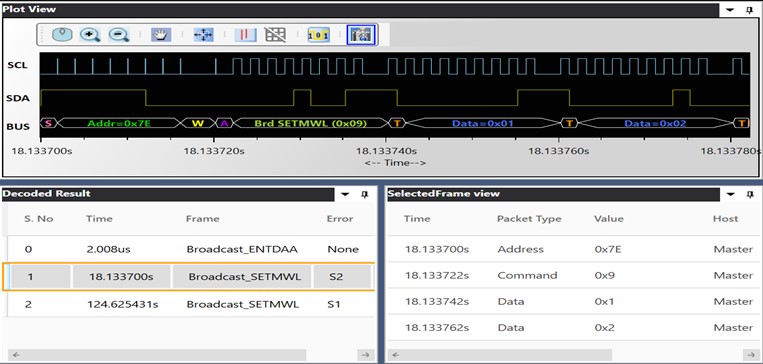The height and width of the screenshot is (364, 763).
Task: Click the S1 error cell
Action: [x=334, y=305]
